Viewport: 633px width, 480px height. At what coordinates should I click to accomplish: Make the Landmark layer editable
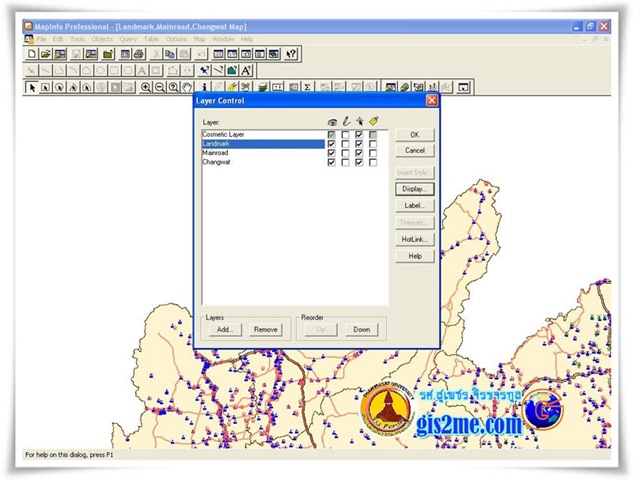coord(346,144)
